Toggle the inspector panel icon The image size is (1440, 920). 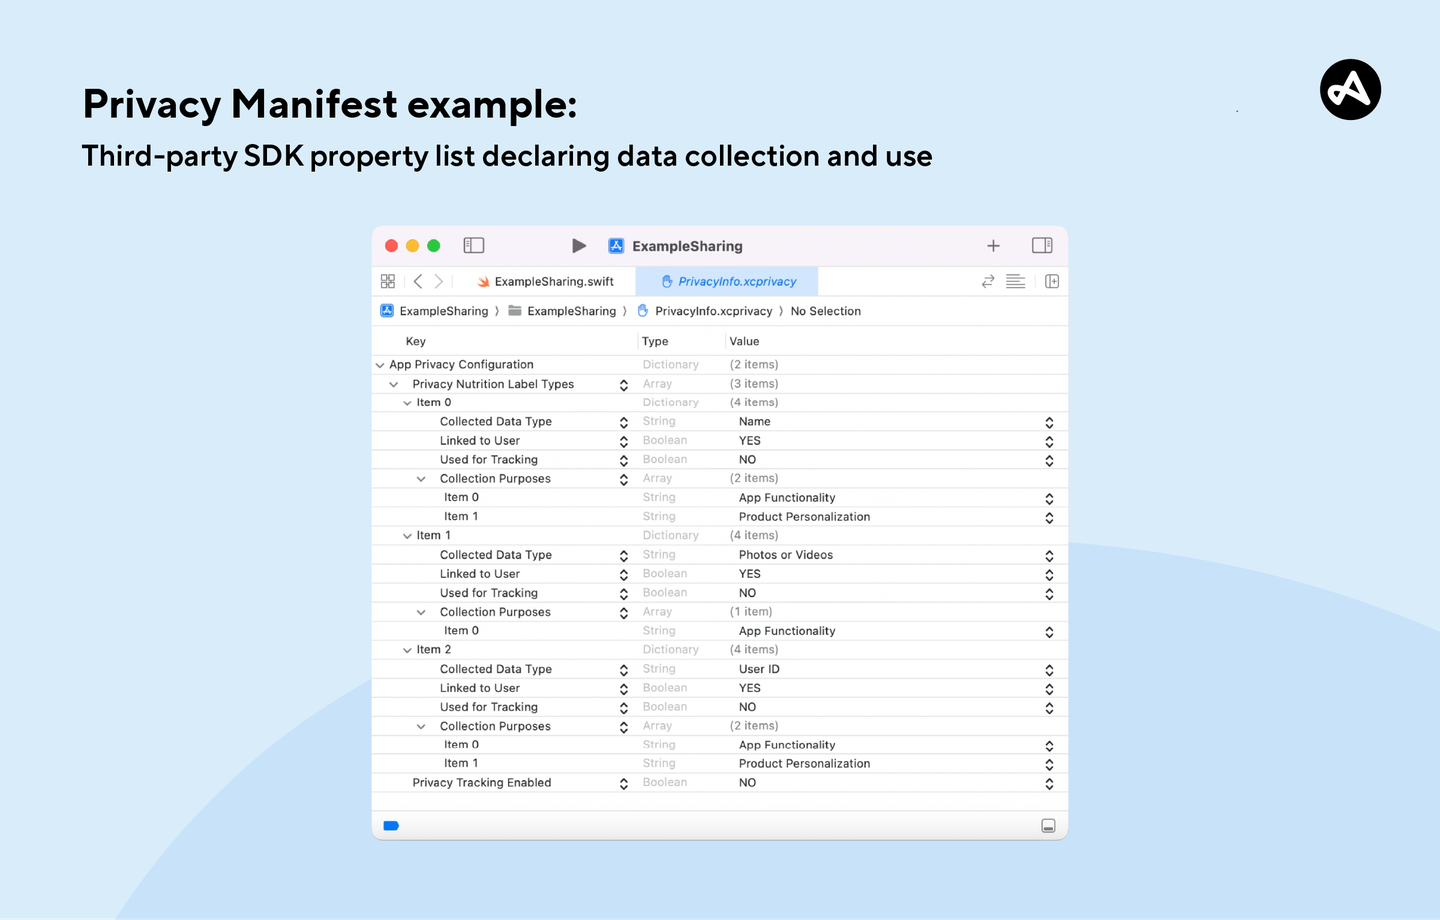click(x=1042, y=245)
